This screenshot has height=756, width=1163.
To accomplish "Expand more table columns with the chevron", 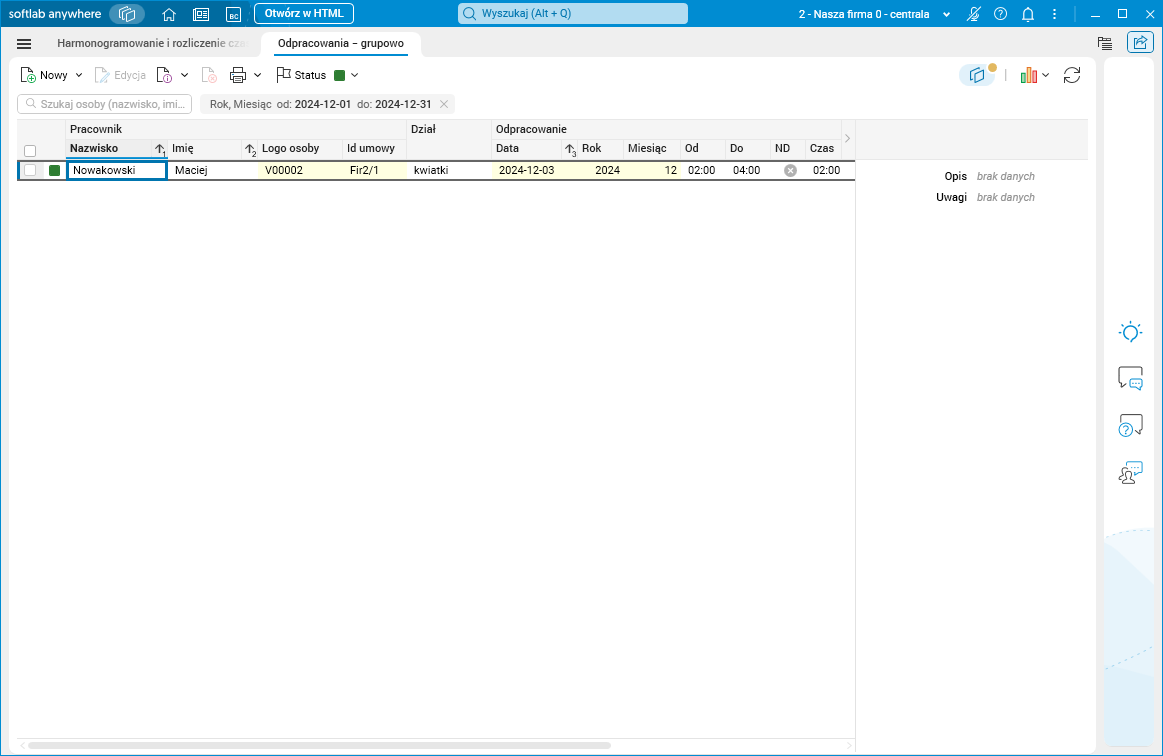I will (x=847, y=139).
